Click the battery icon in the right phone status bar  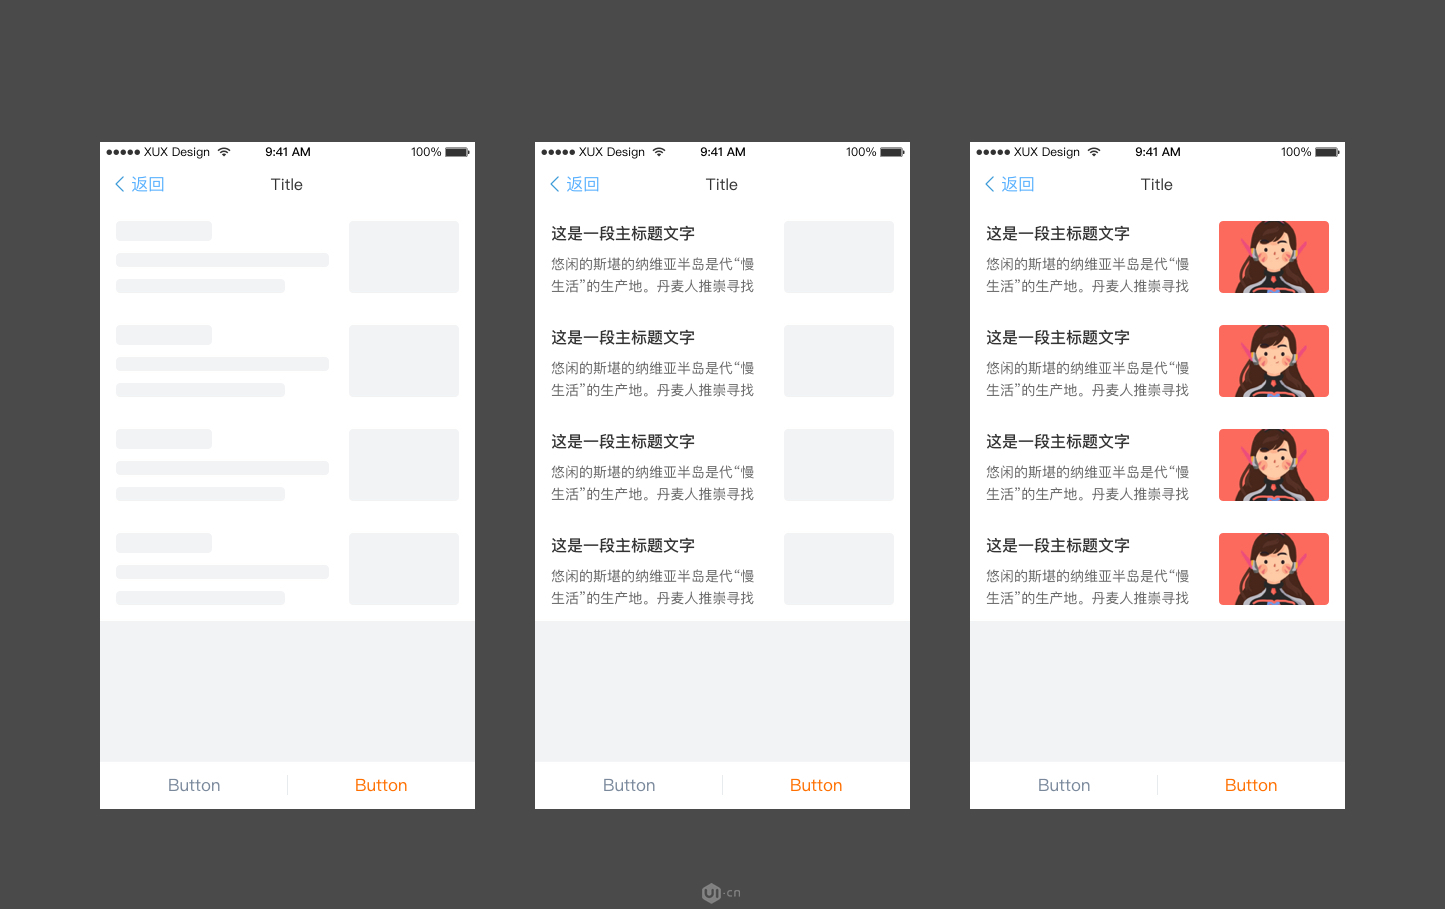(x=1327, y=152)
